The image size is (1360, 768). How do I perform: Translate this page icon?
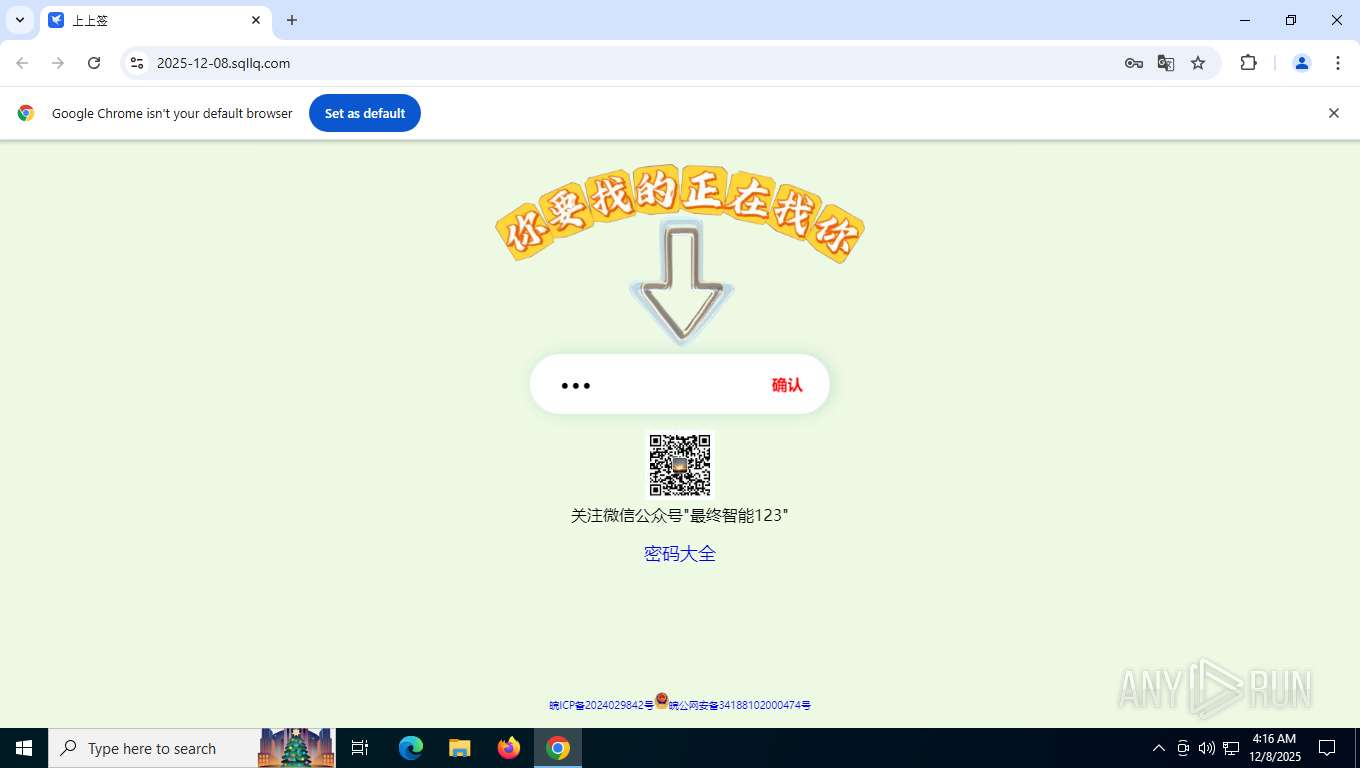pyautogui.click(x=1166, y=63)
